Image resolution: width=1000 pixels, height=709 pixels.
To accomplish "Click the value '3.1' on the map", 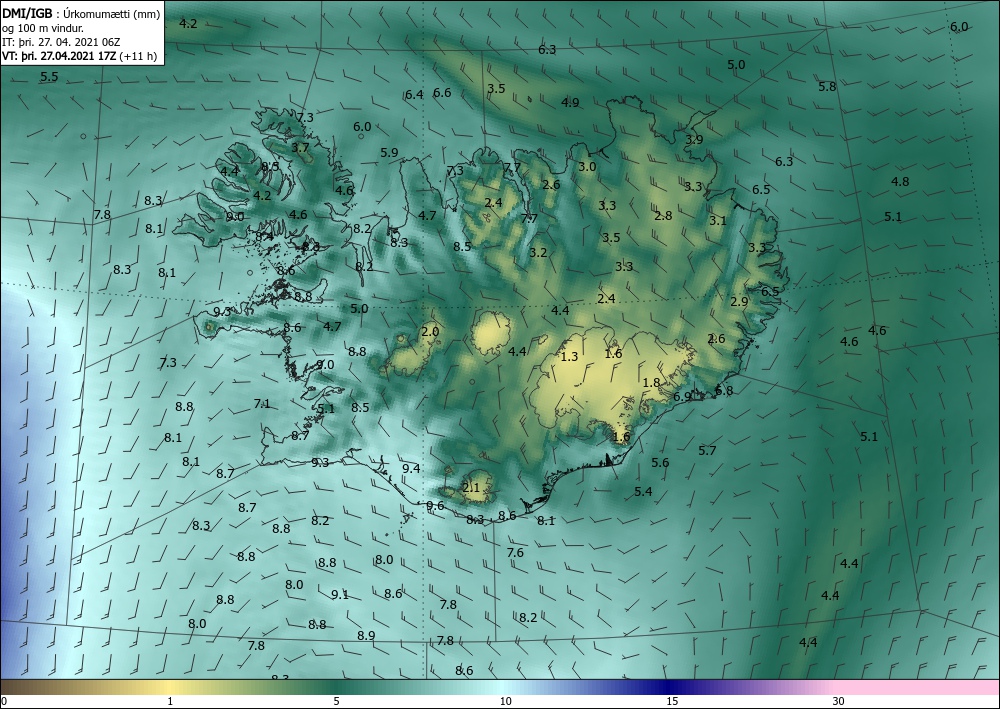I will point(717,221).
